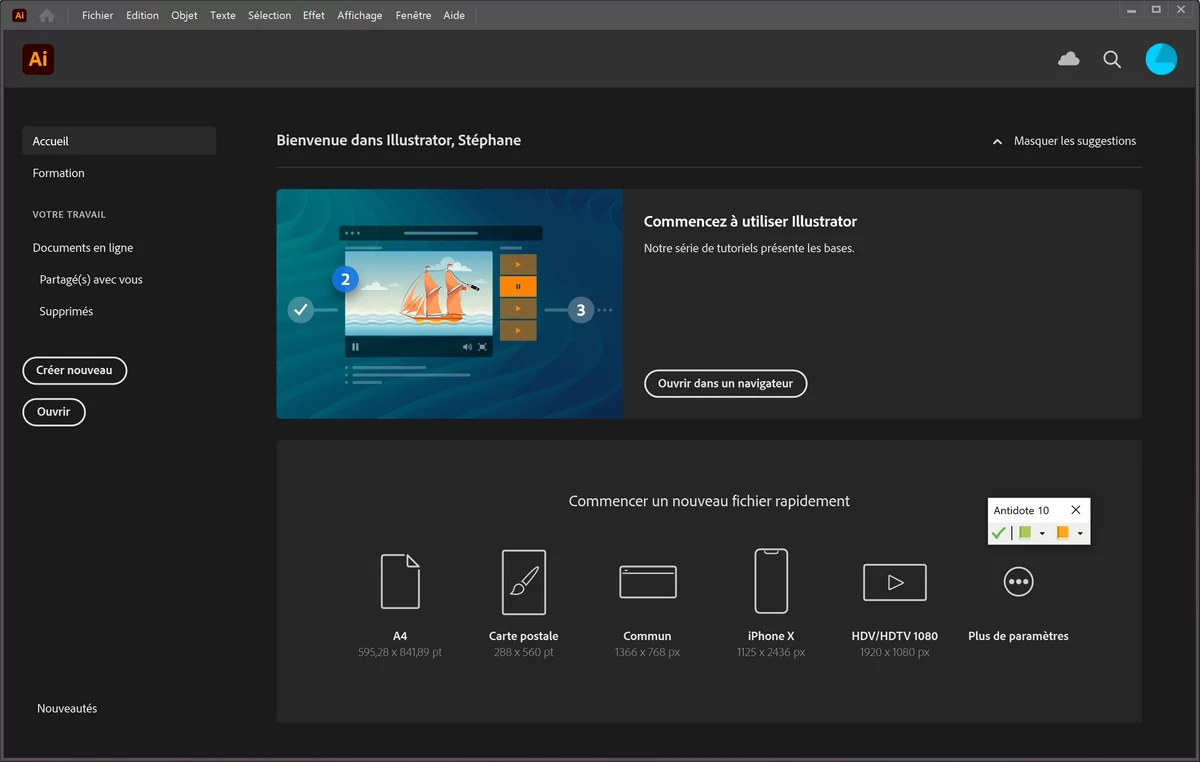This screenshot has height=762, width=1200.
Task: Open the search magnifier icon
Action: [x=1112, y=59]
